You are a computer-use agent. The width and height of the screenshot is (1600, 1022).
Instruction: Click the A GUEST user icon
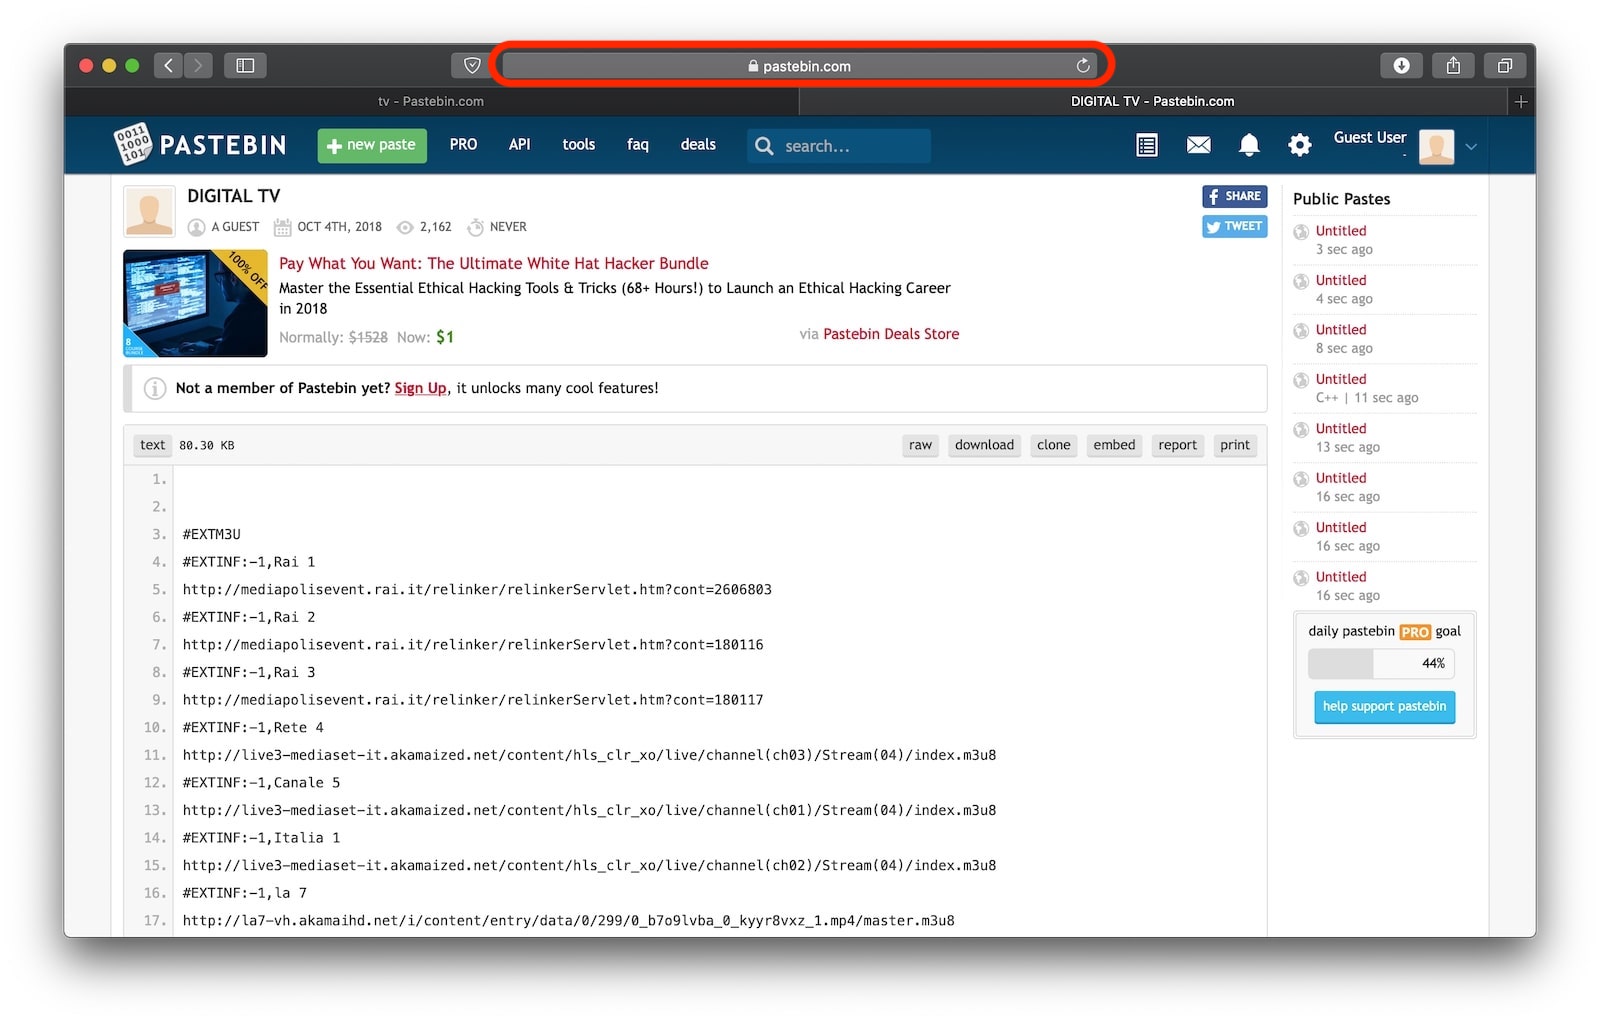197,228
